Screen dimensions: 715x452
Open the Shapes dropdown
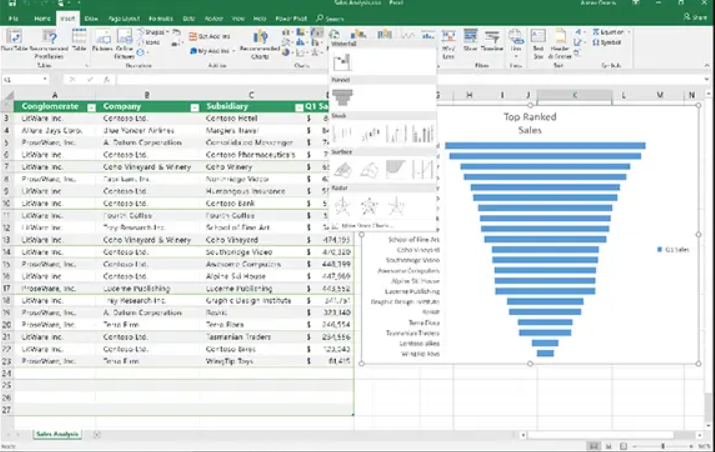153,32
